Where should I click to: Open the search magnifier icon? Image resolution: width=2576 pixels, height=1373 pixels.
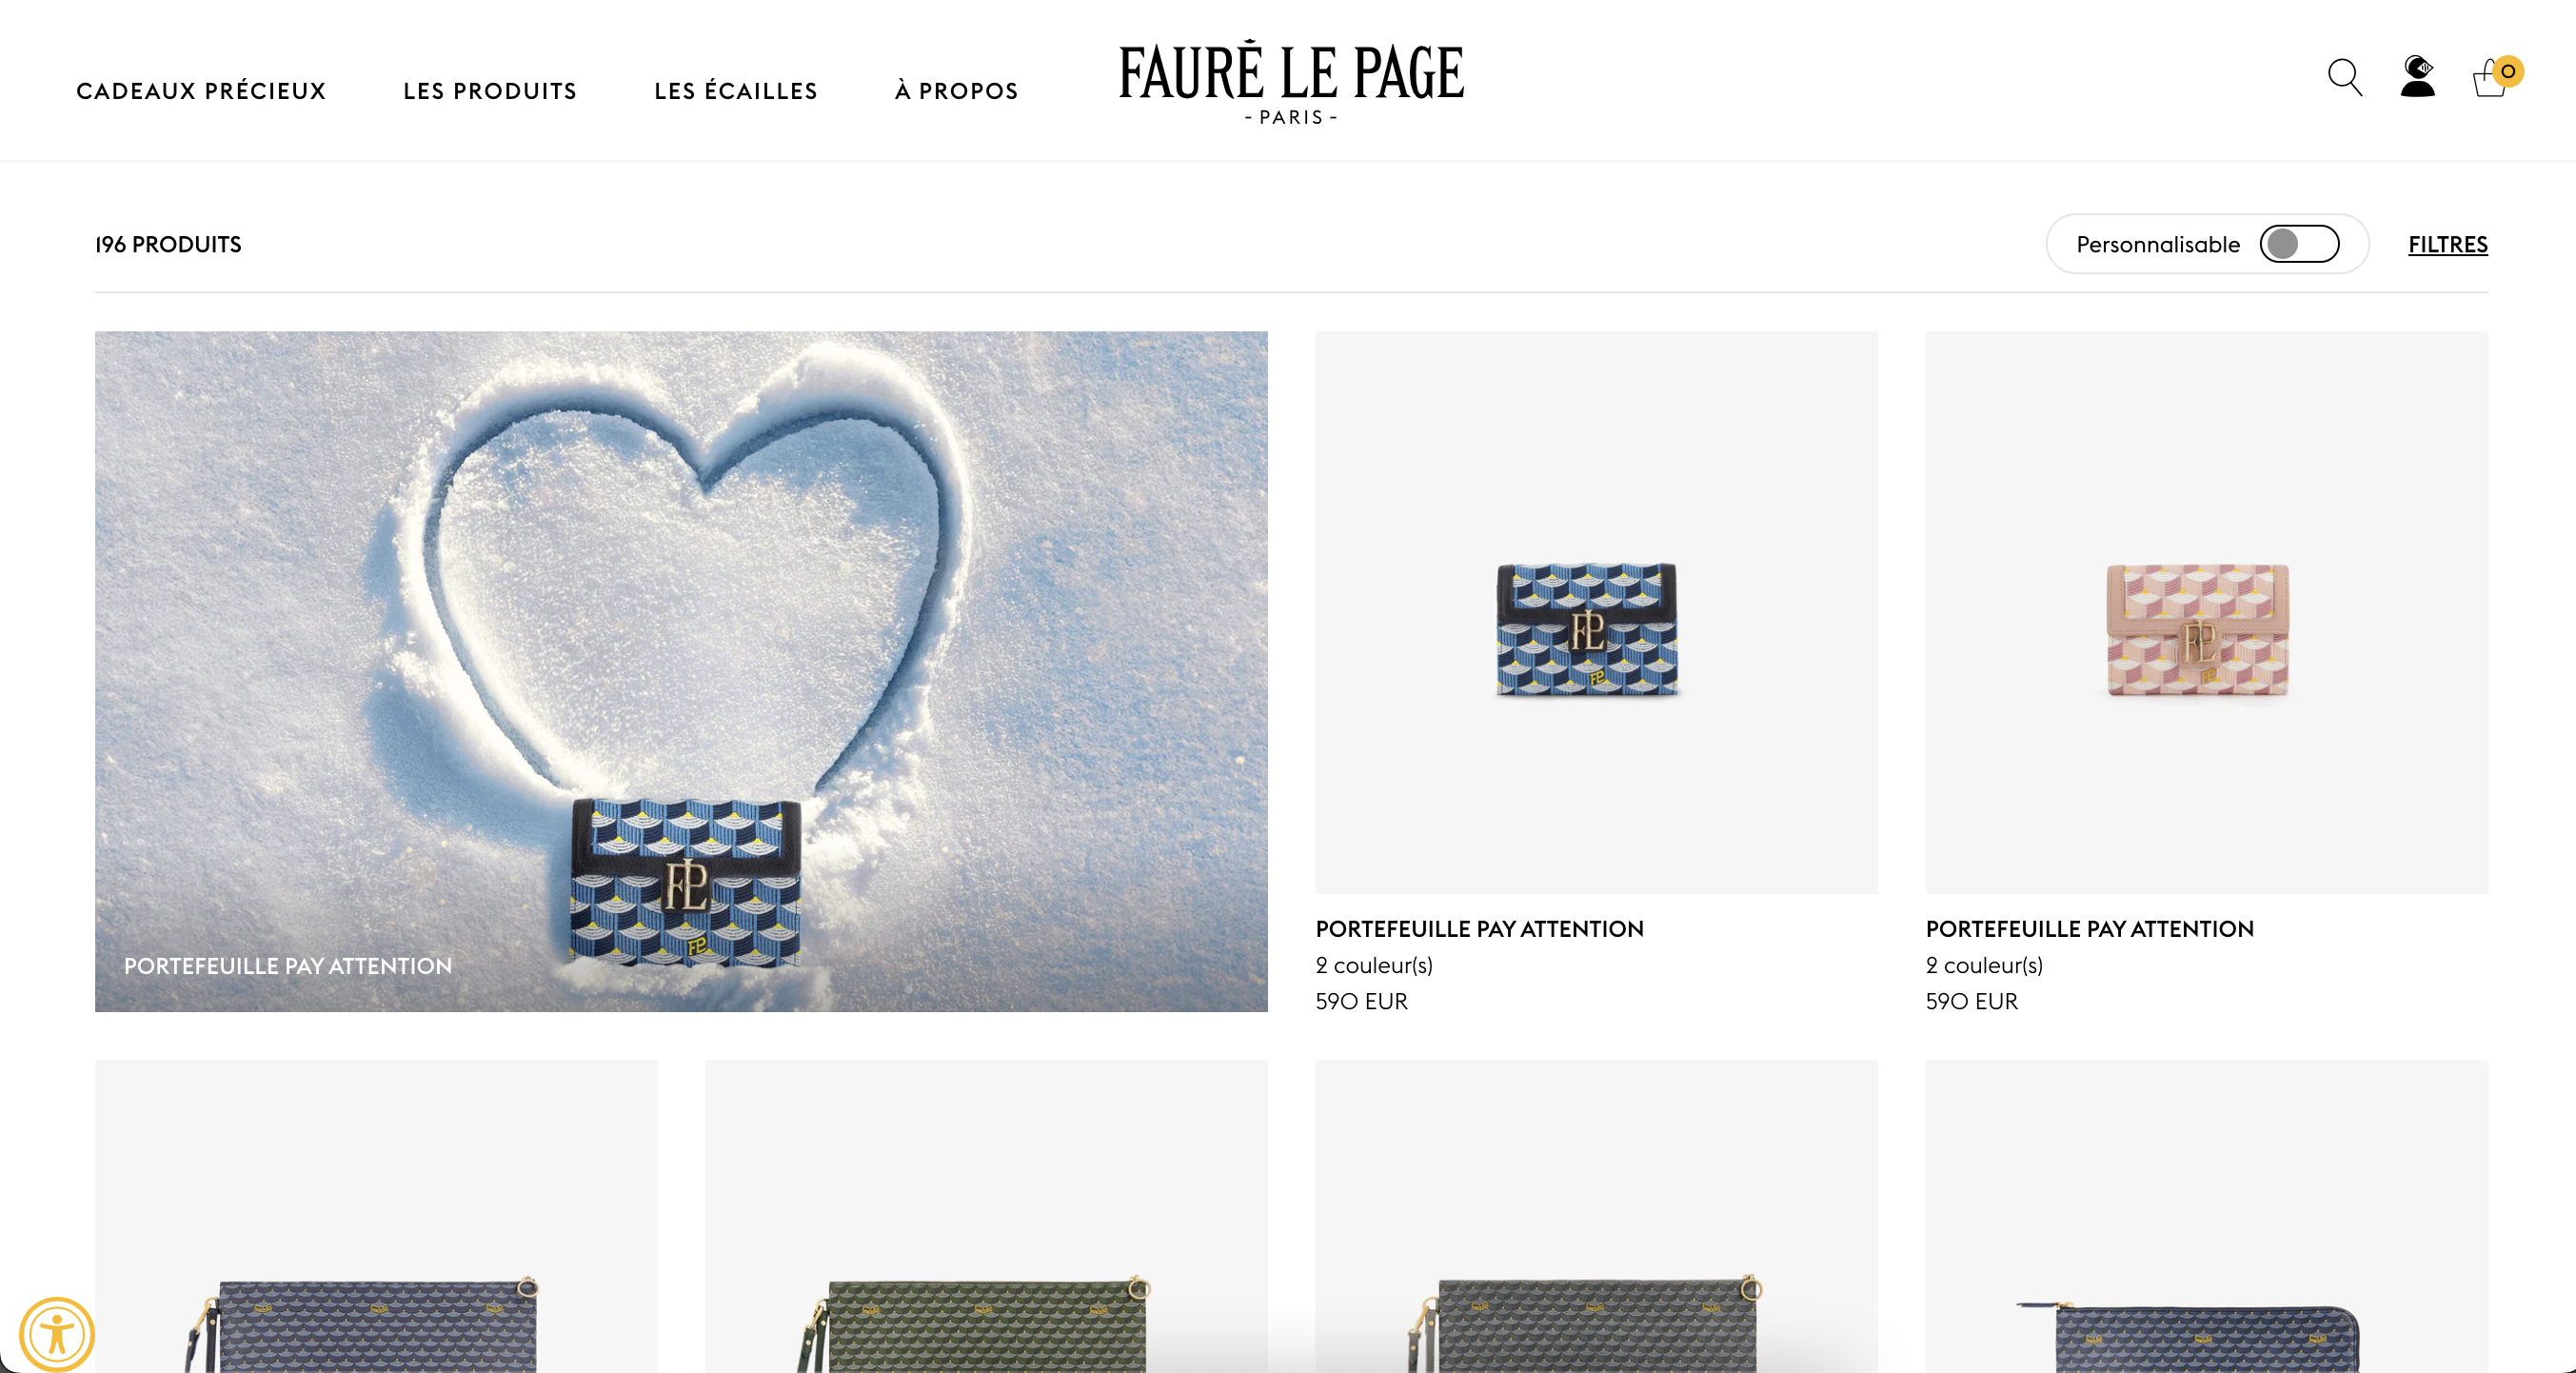click(2344, 77)
